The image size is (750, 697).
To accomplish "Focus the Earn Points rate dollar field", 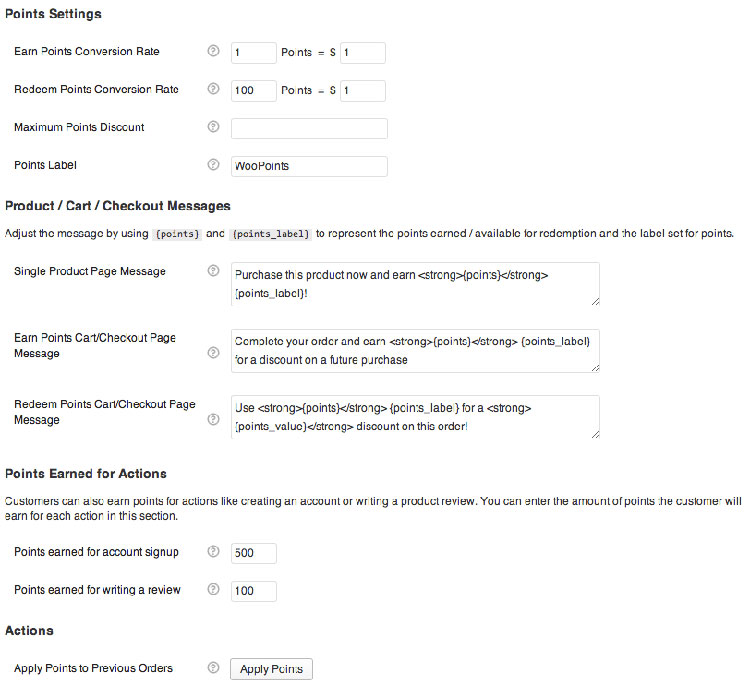I will tap(362, 53).
